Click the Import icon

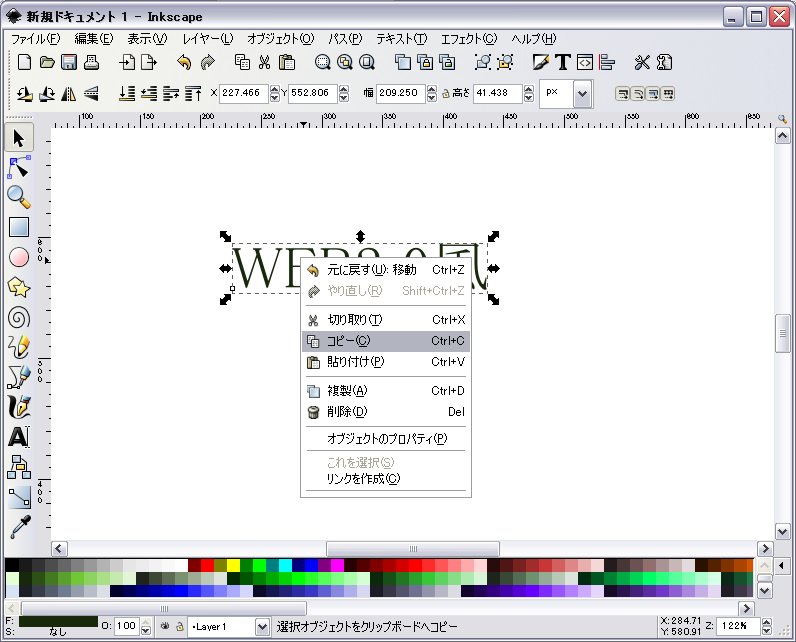click(x=127, y=62)
